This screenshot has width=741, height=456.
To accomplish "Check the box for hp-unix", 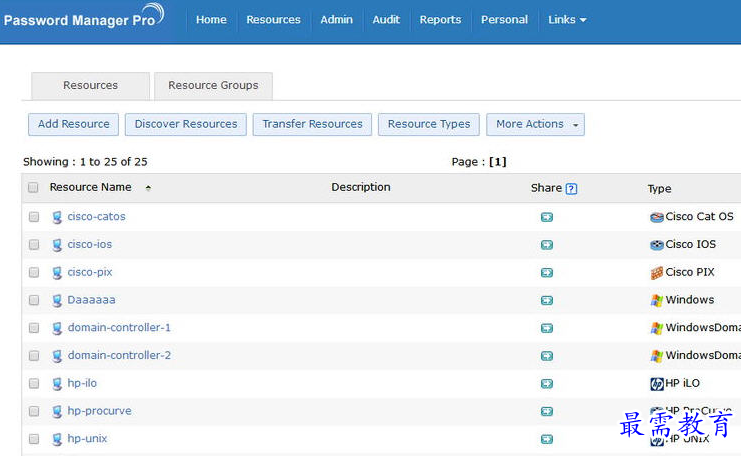I will (34, 439).
